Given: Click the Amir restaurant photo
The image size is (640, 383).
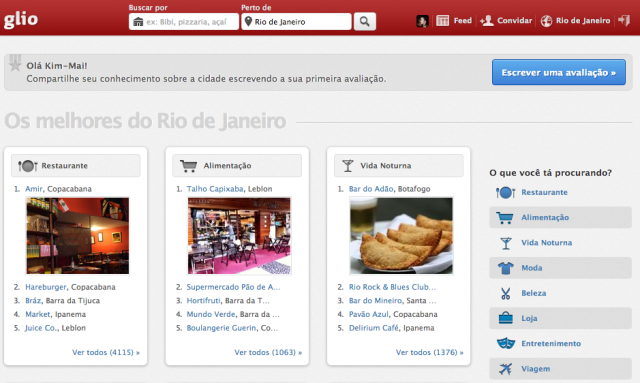Looking at the screenshot, I should point(78,236).
